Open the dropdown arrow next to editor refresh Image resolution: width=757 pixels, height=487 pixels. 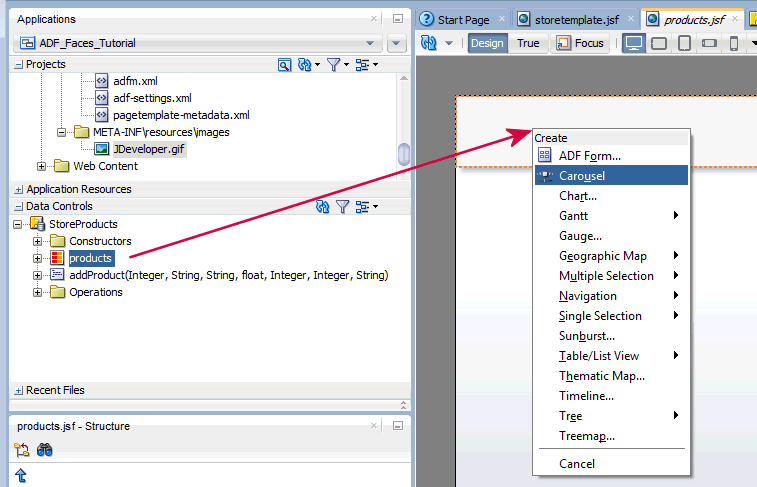pyautogui.click(x=449, y=43)
